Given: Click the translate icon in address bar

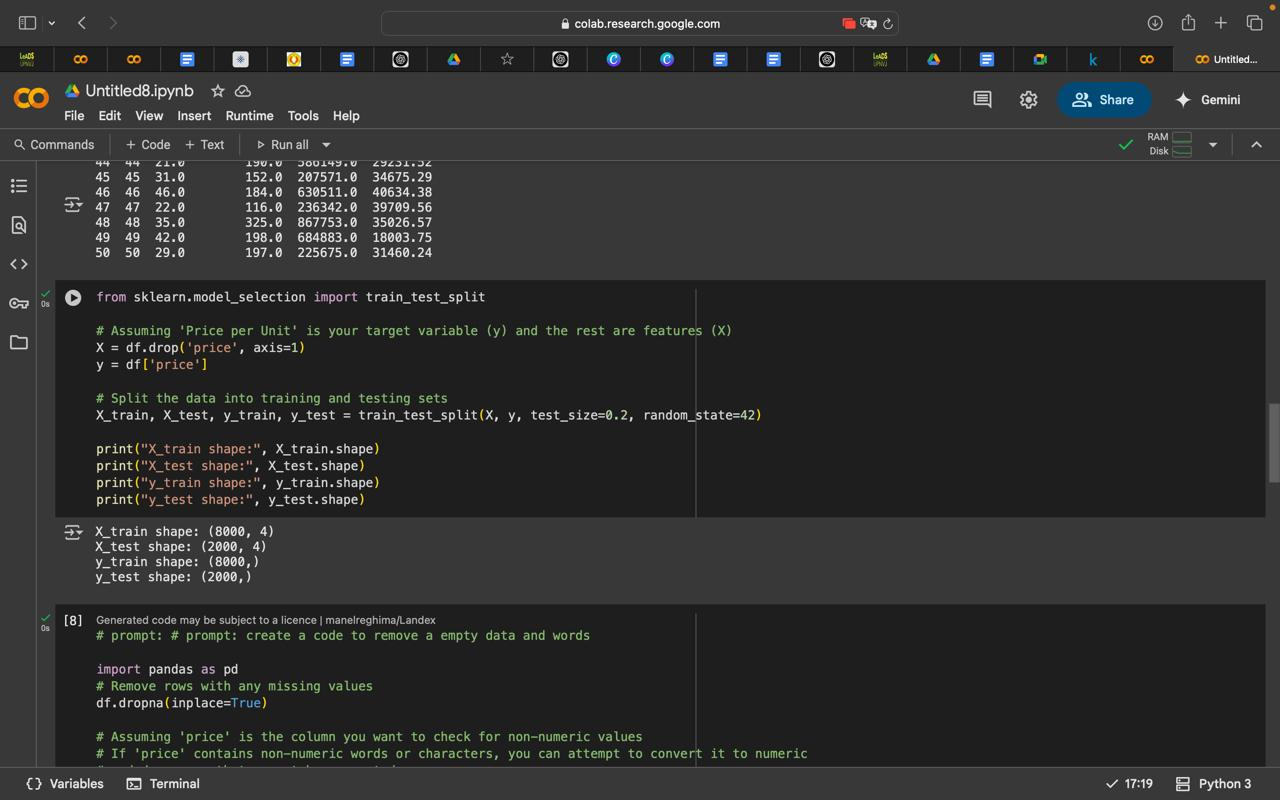Looking at the screenshot, I should 868,23.
